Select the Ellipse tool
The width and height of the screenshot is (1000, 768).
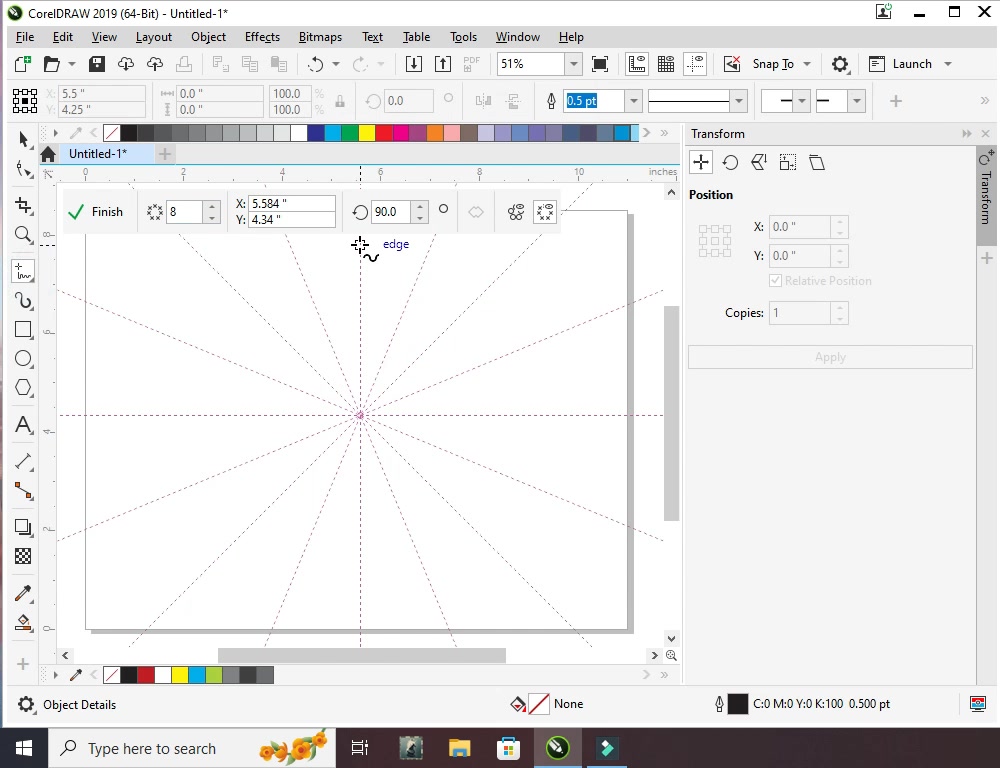coord(24,358)
